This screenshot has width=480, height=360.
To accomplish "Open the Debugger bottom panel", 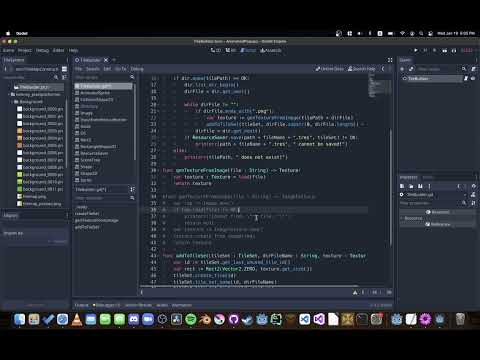I will (x=106, y=305).
